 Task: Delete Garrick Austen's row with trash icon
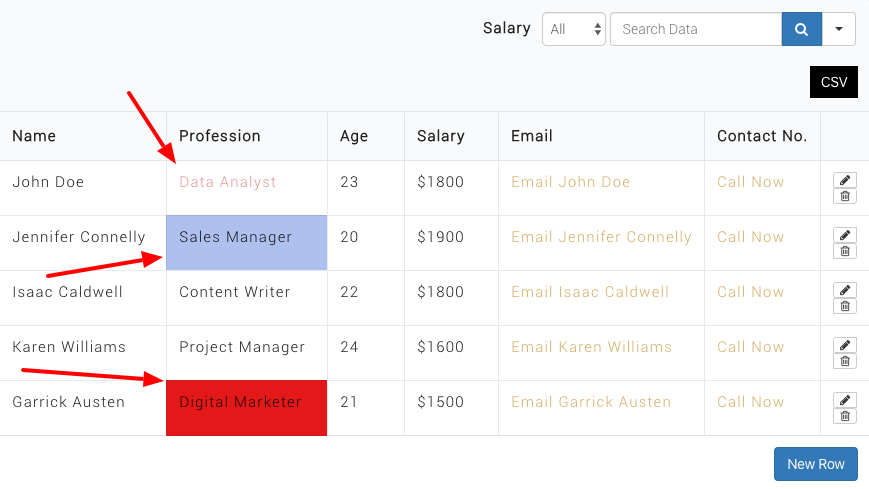[845, 416]
